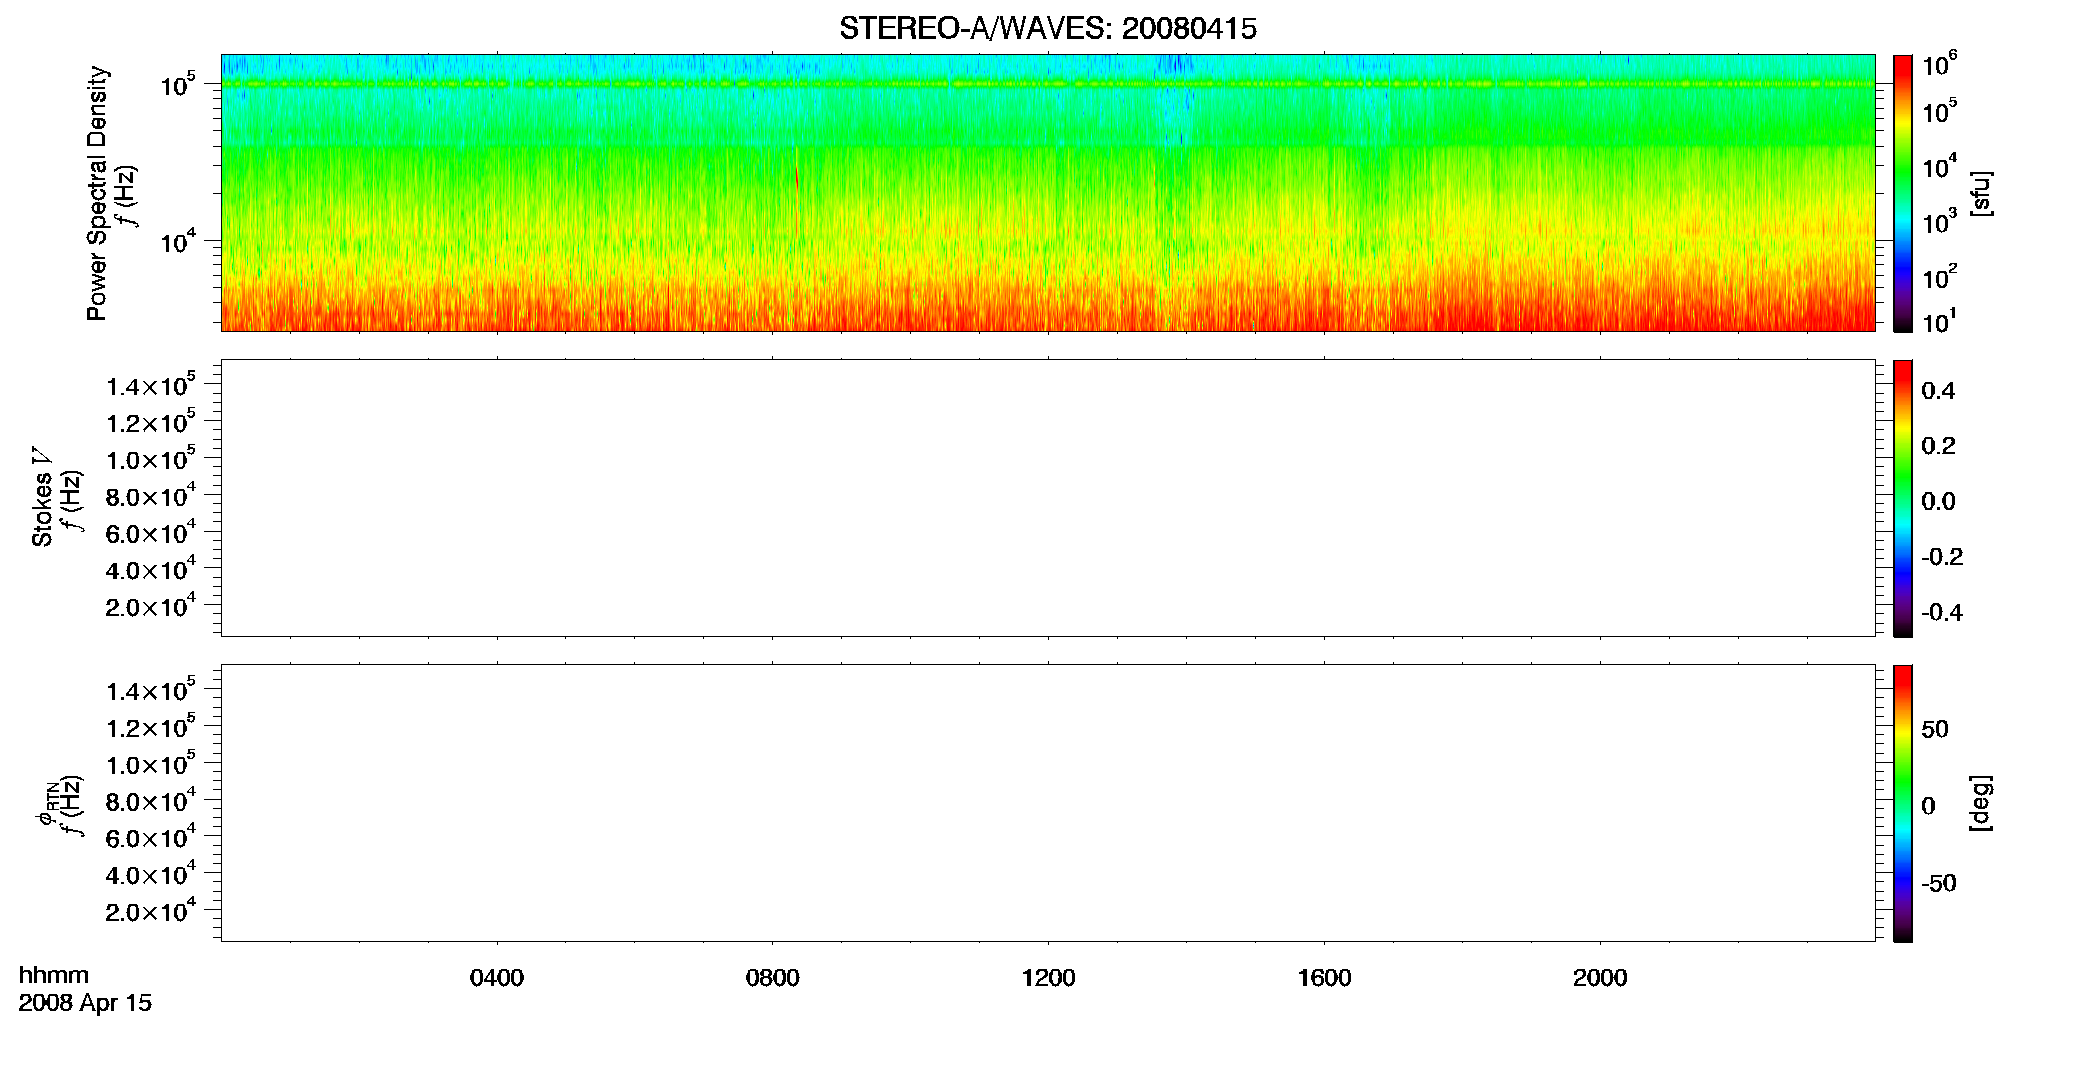Click the 10^4 frequency tick of top panel
Image resolution: width=2096 pixels, height=1080 pixels.
(x=177, y=240)
